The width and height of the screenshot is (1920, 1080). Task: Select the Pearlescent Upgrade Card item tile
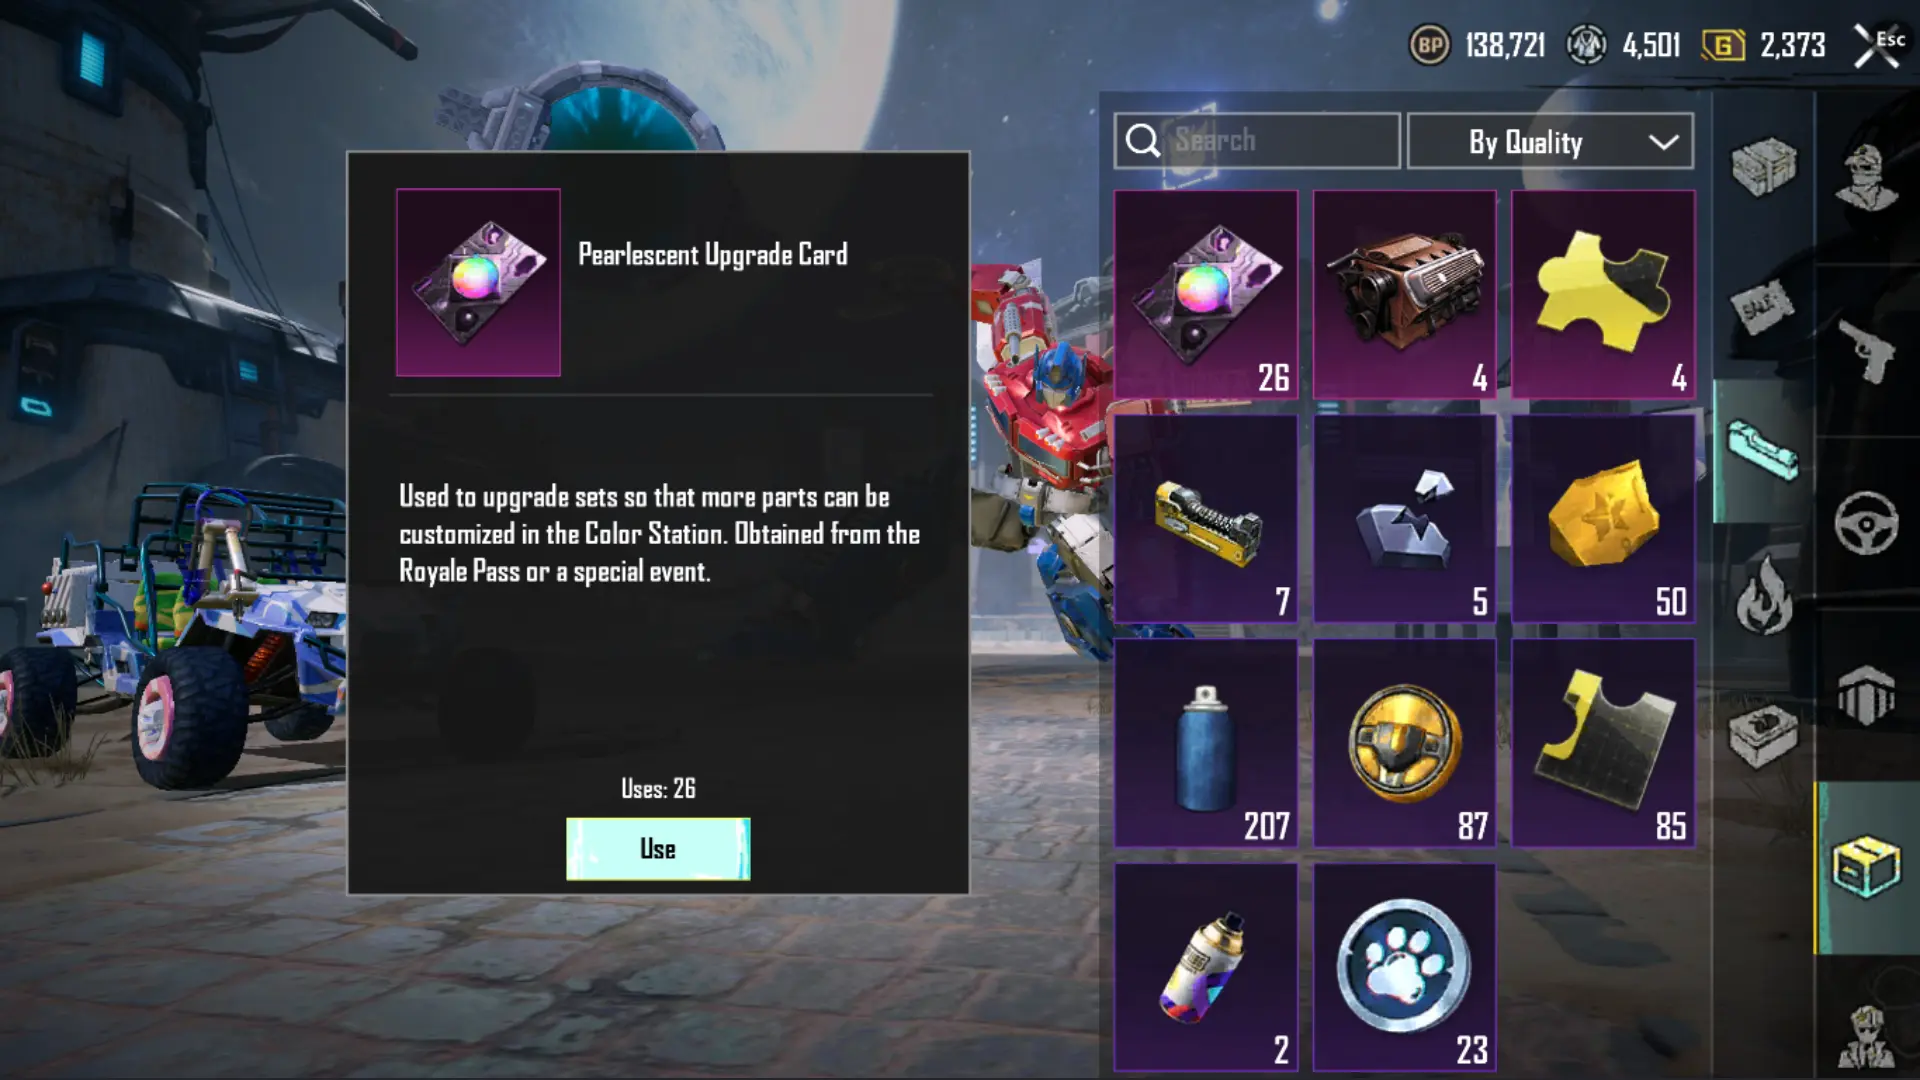(1206, 295)
